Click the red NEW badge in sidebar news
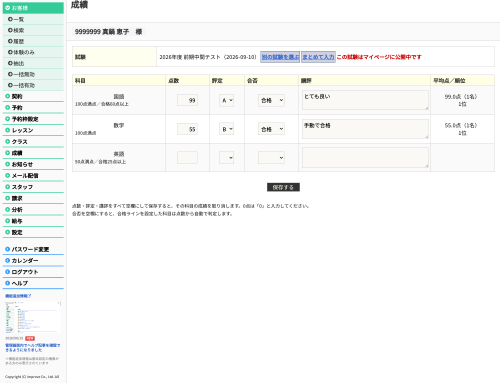The height and width of the screenshot is (383, 500). [x=30, y=338]
